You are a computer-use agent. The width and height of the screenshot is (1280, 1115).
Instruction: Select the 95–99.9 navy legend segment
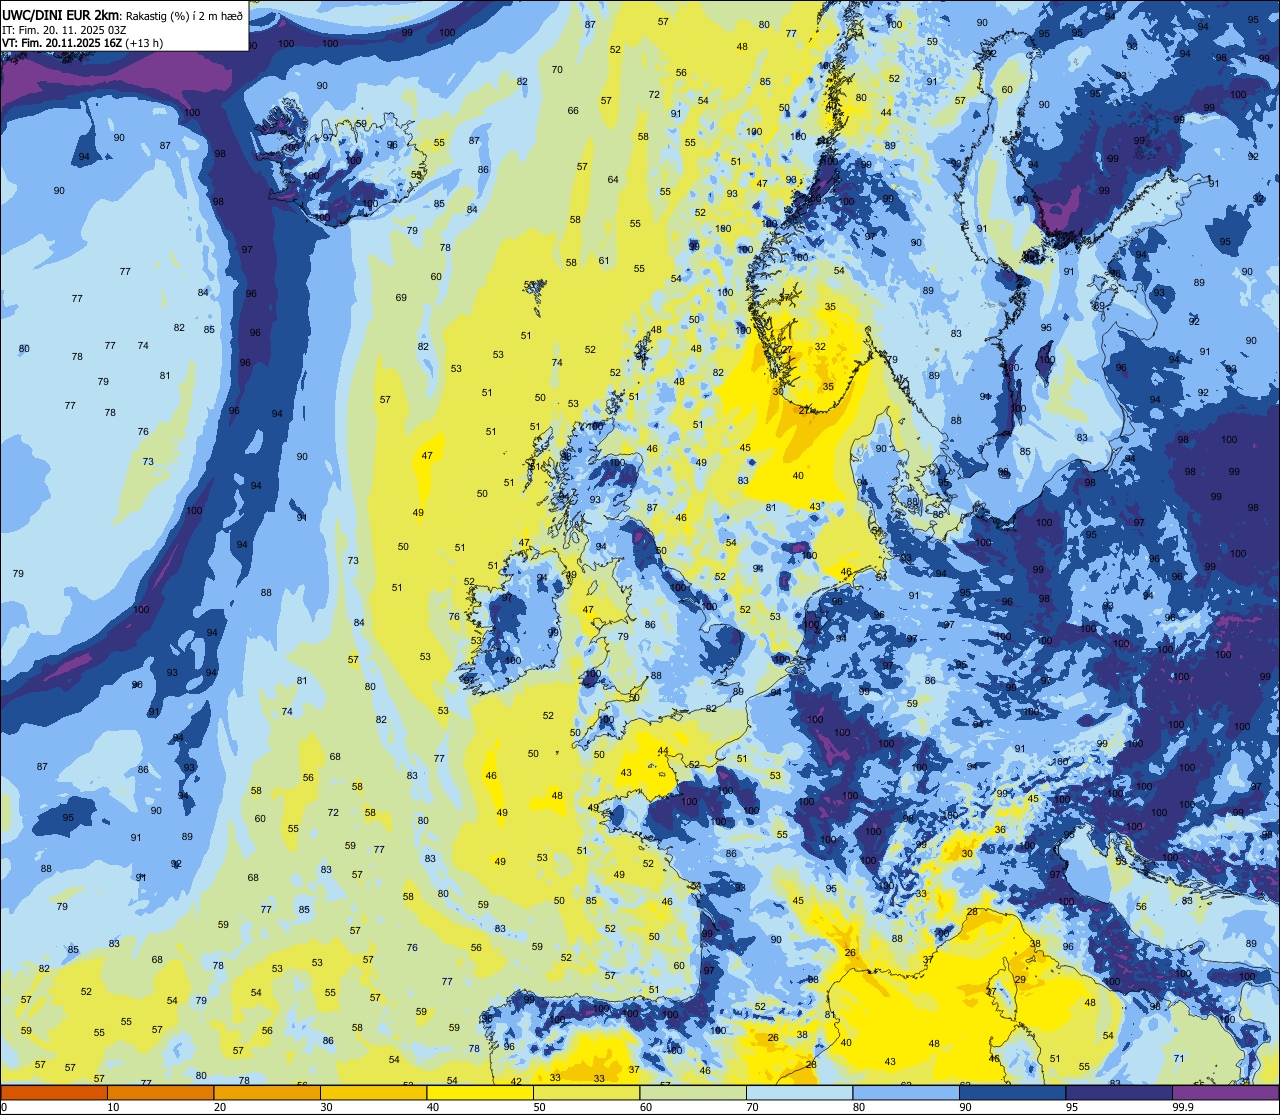tap(1119, 1092)
